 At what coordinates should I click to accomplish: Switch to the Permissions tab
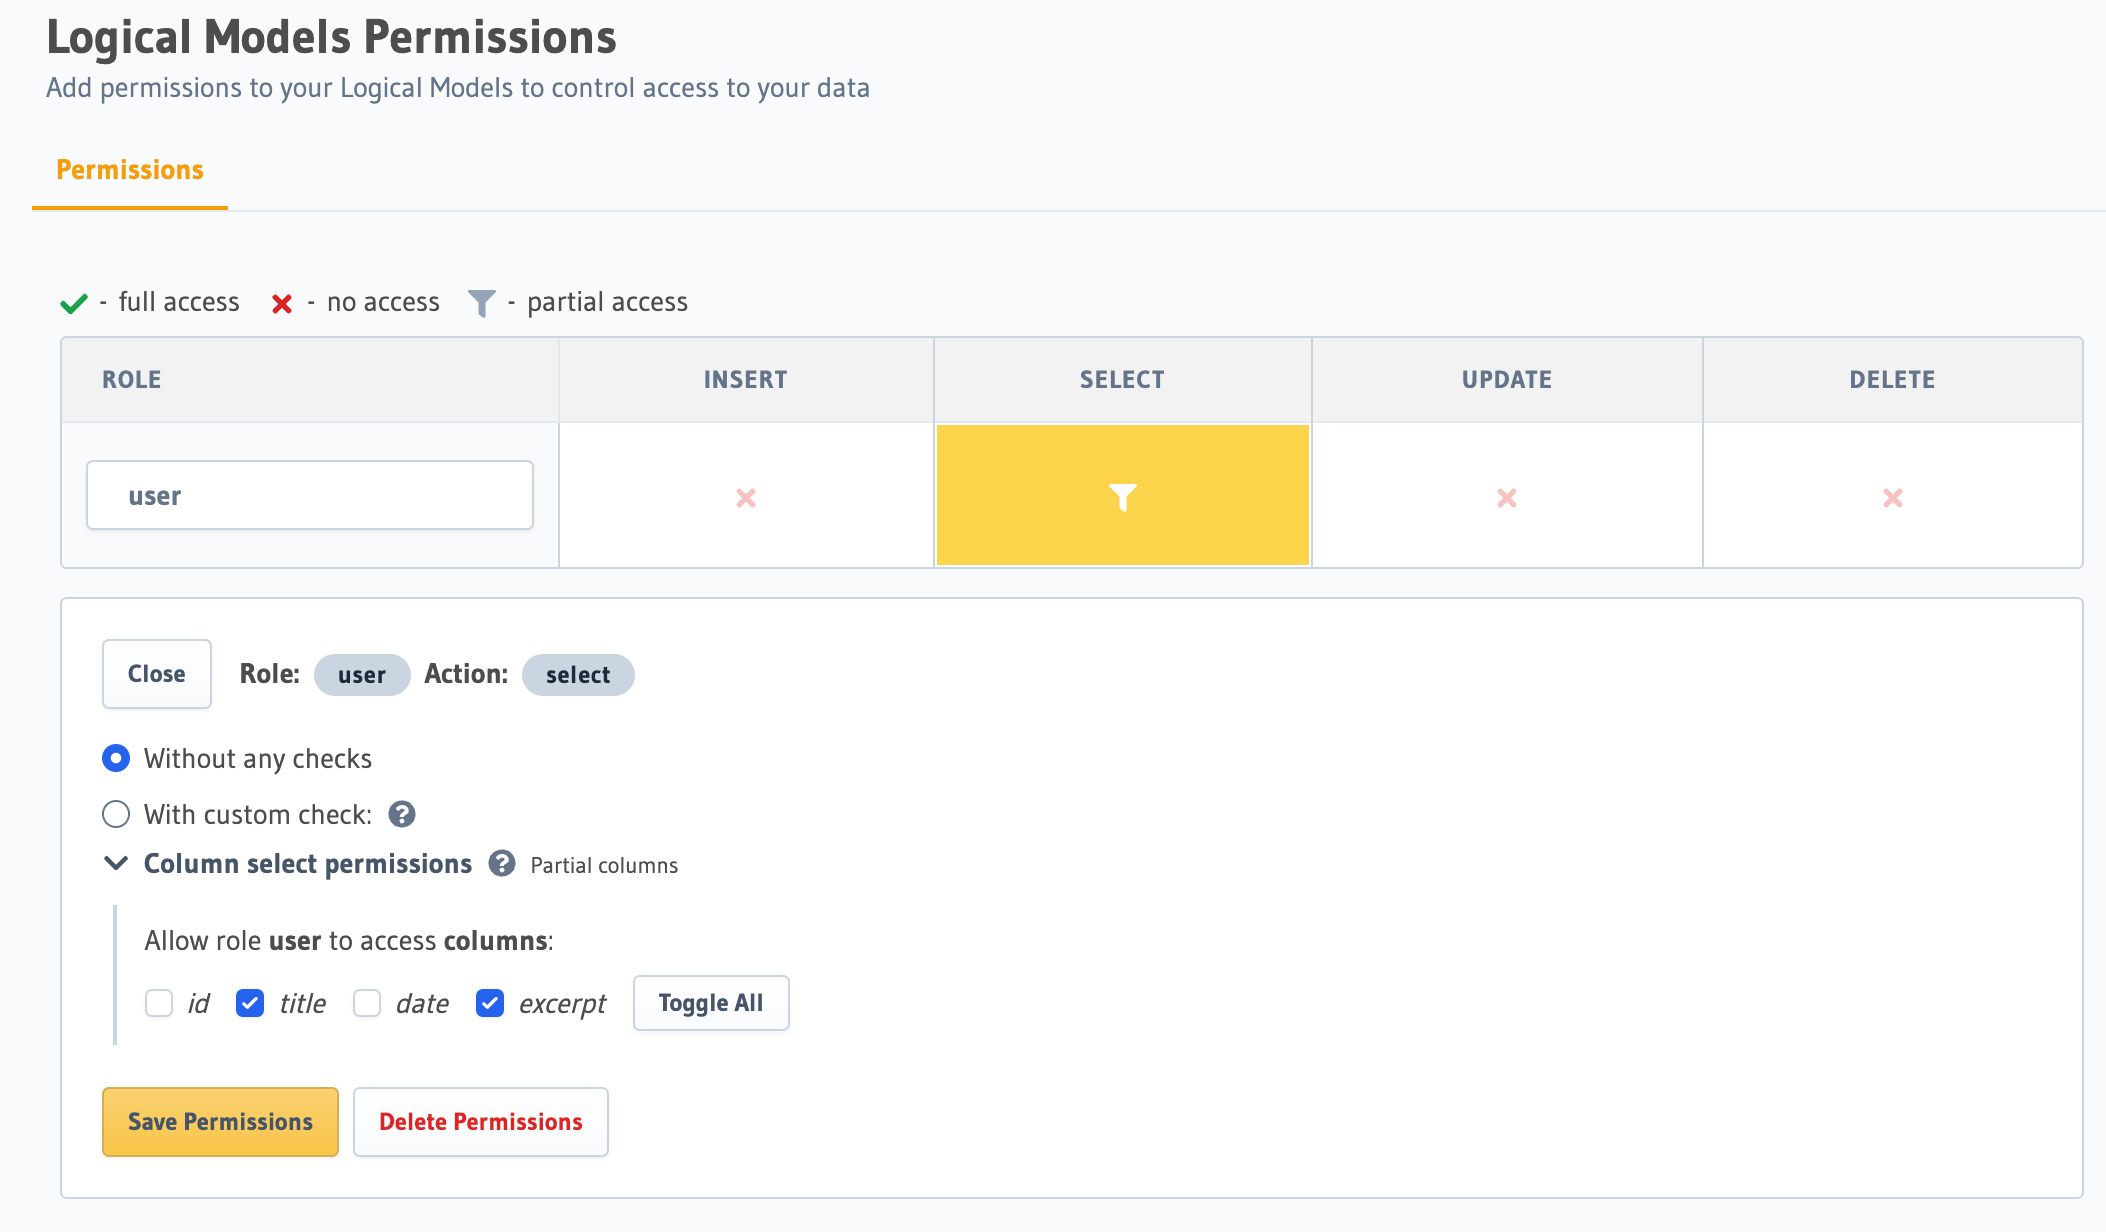click(129, 169)
